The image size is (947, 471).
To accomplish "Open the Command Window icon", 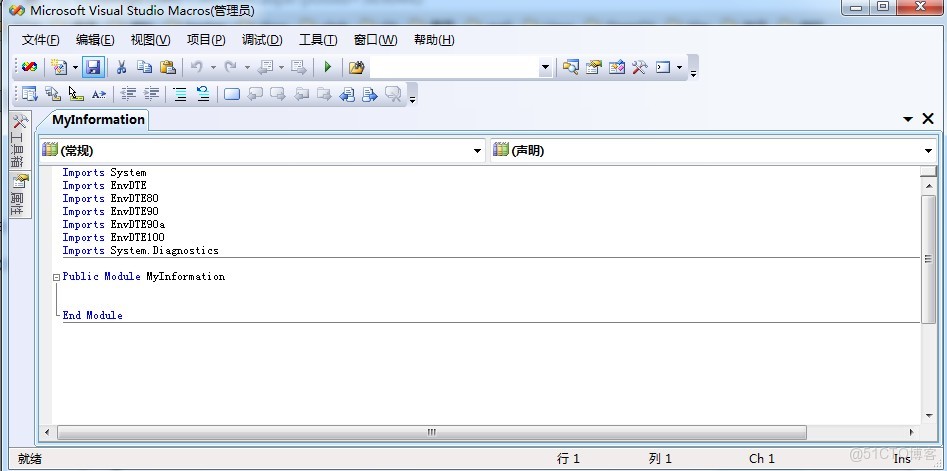I will [663, 67].
